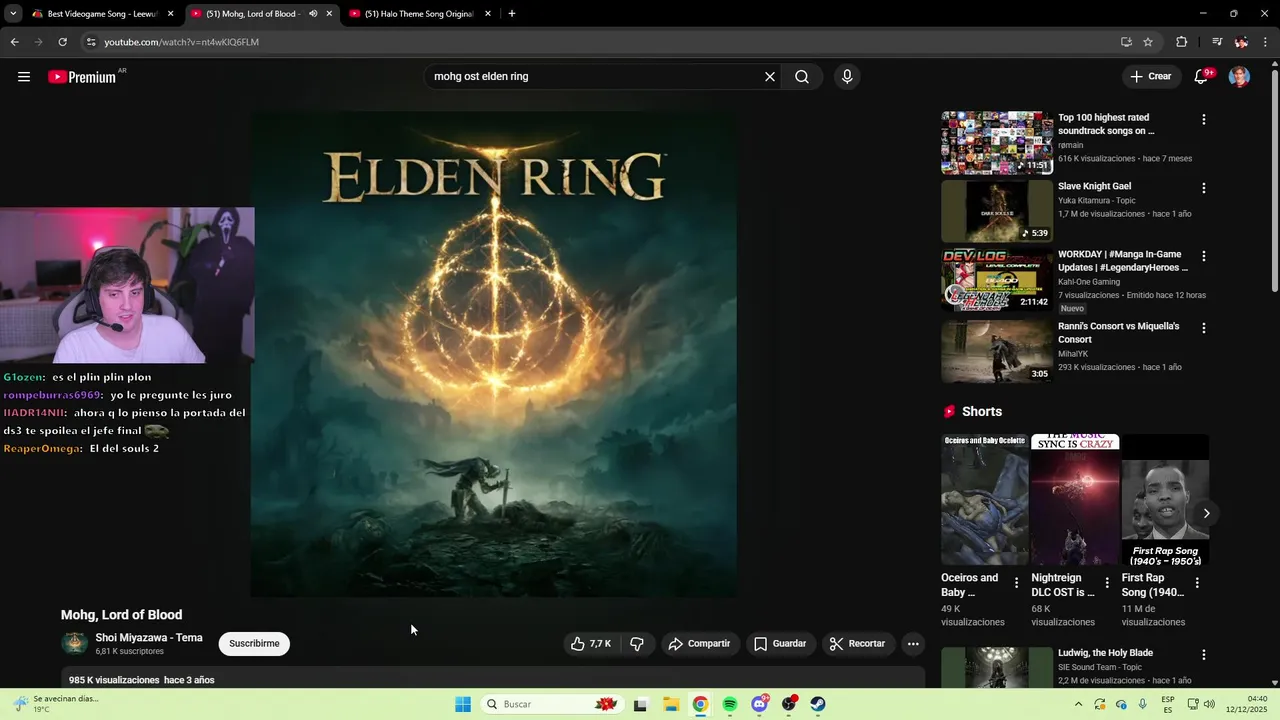This screenshot has width=1280, height=720.
Task: Like the video showing 7,7 K
Action: (x=590, y=644)
